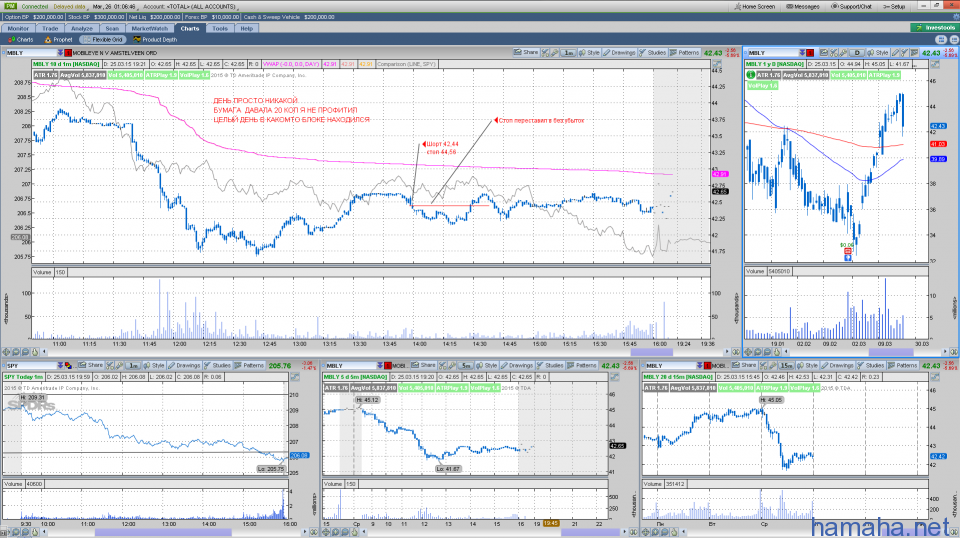Click the symbol field of the SPY chart
960x538 pixels.
(x=31, y=365)
